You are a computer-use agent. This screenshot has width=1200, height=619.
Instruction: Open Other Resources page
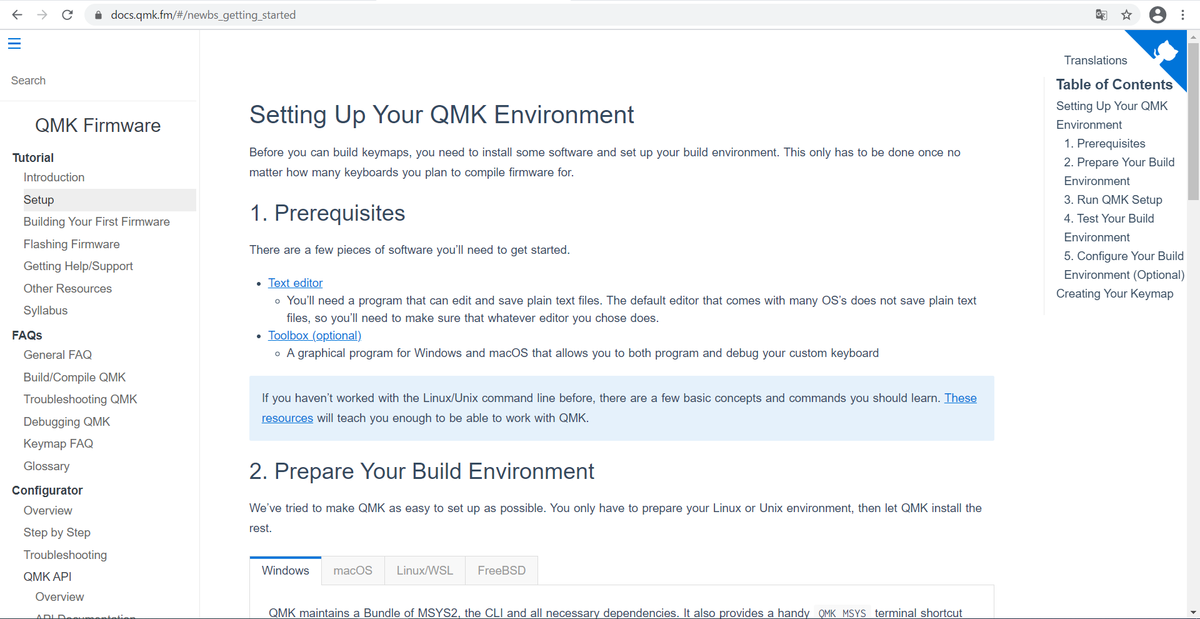click(68, 288)
